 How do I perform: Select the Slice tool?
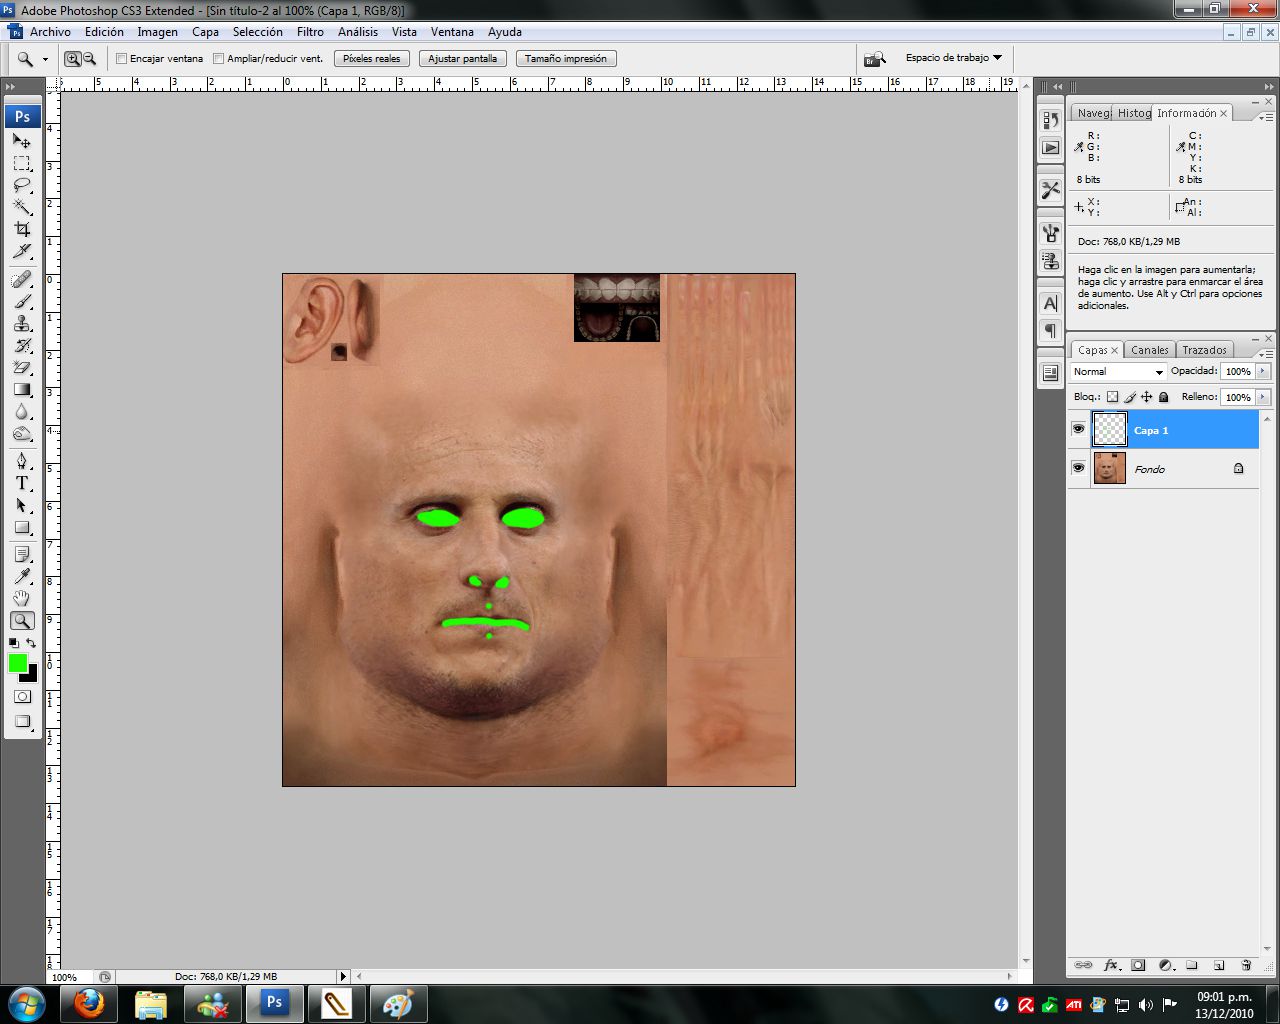(22, 251)
